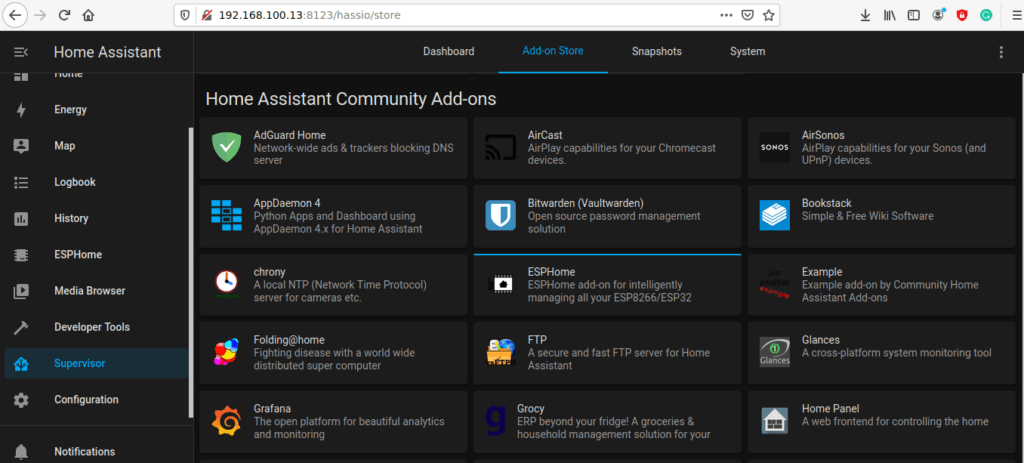Collapse the Home Assistant sidebar menu icon
Viewport: 1024px width, 463px height.
coord(21,52)
